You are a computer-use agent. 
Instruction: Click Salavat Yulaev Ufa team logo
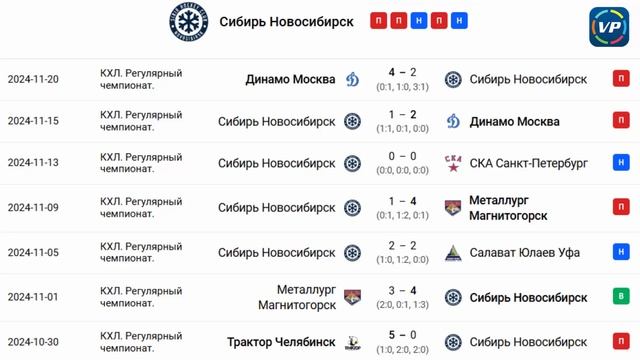tap(453, 253)
